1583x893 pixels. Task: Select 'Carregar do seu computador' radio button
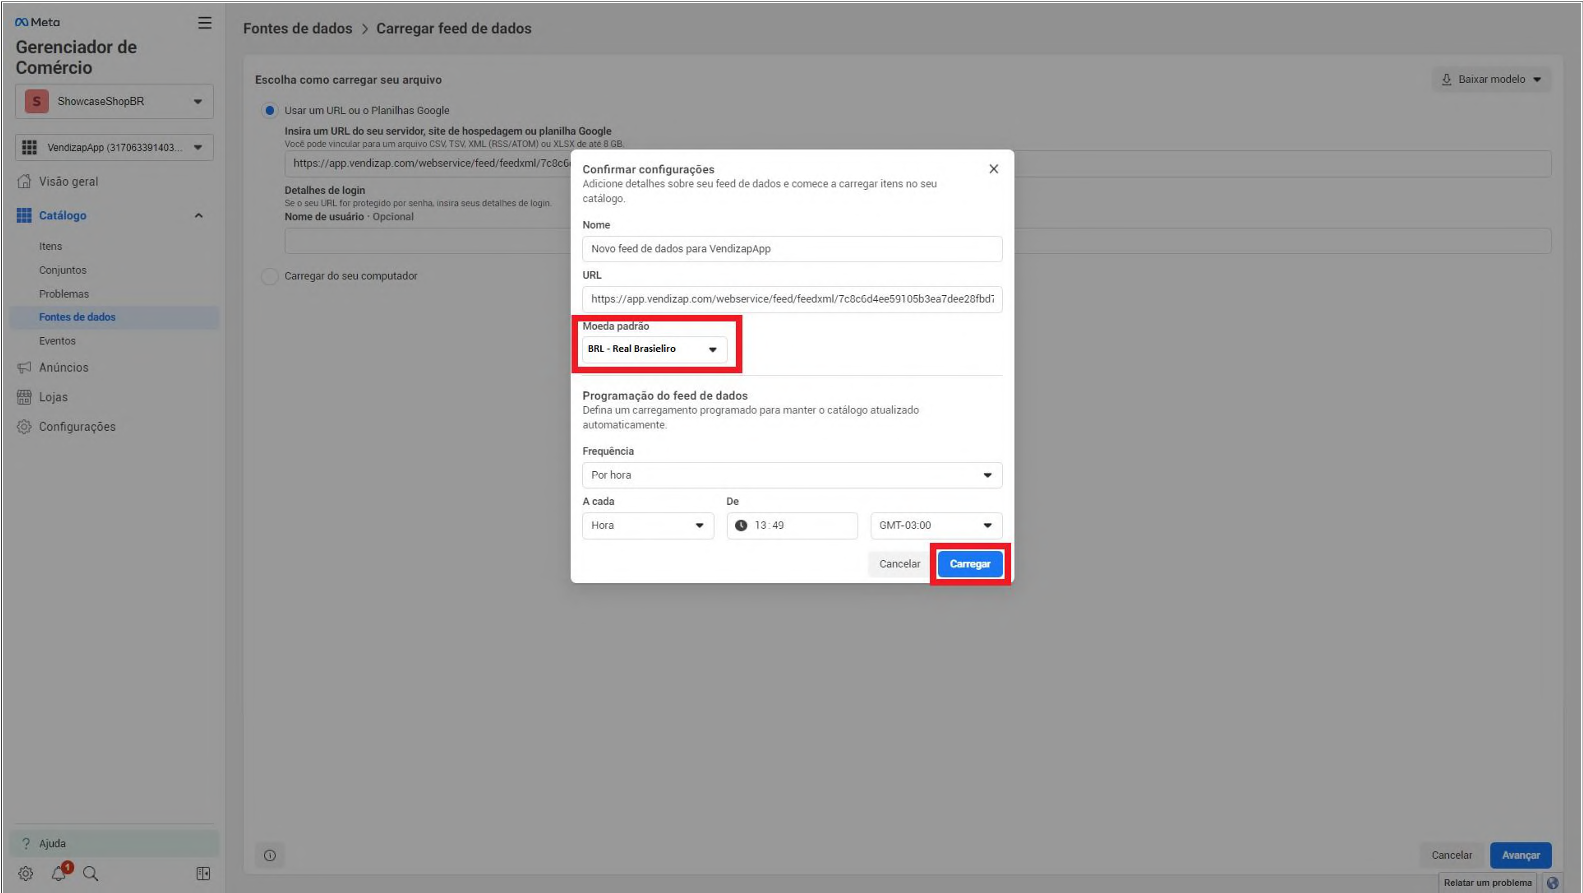[x=270, y=276]
